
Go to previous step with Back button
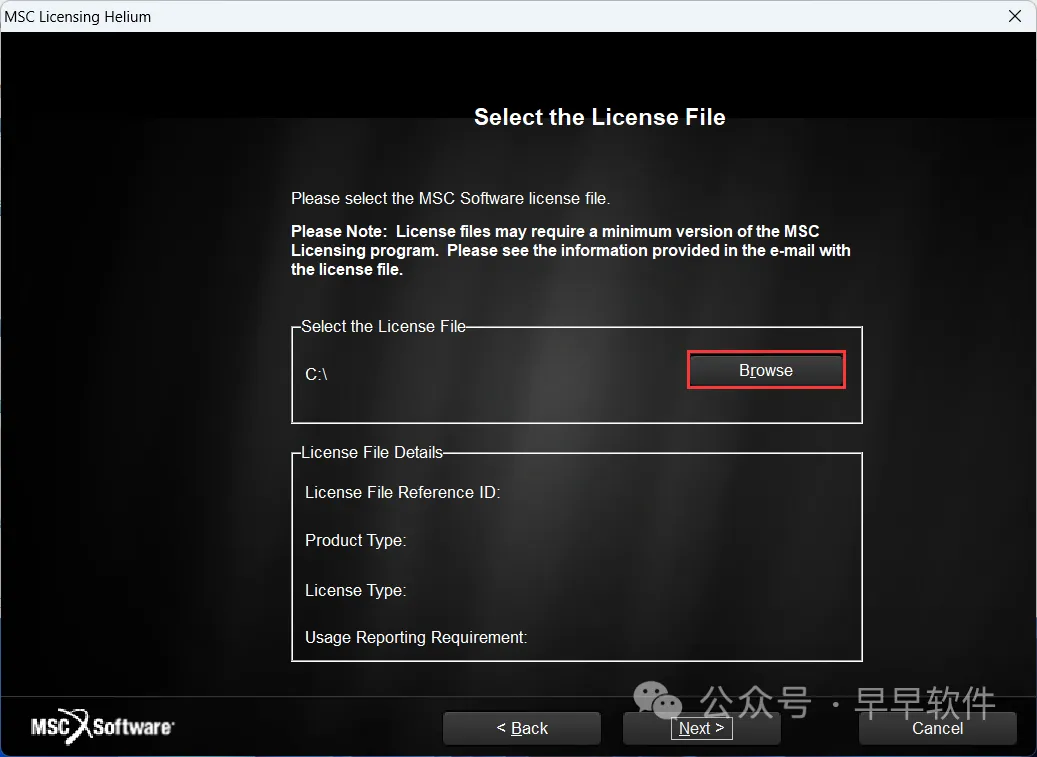pos(522,728)
